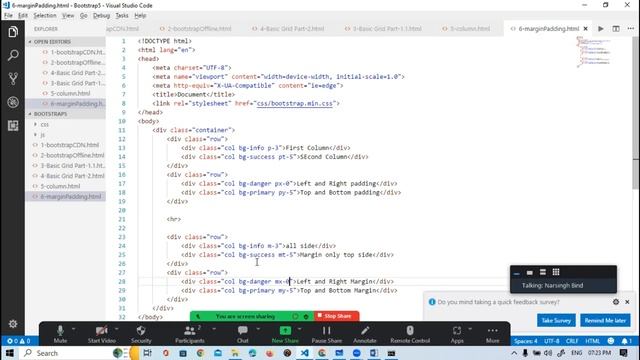The height and width of the screenshot is (360, 640).
Task: Switch Zoom panel to two-row thumbnail view
Action: pyautogui.click(x=543, y=272)
